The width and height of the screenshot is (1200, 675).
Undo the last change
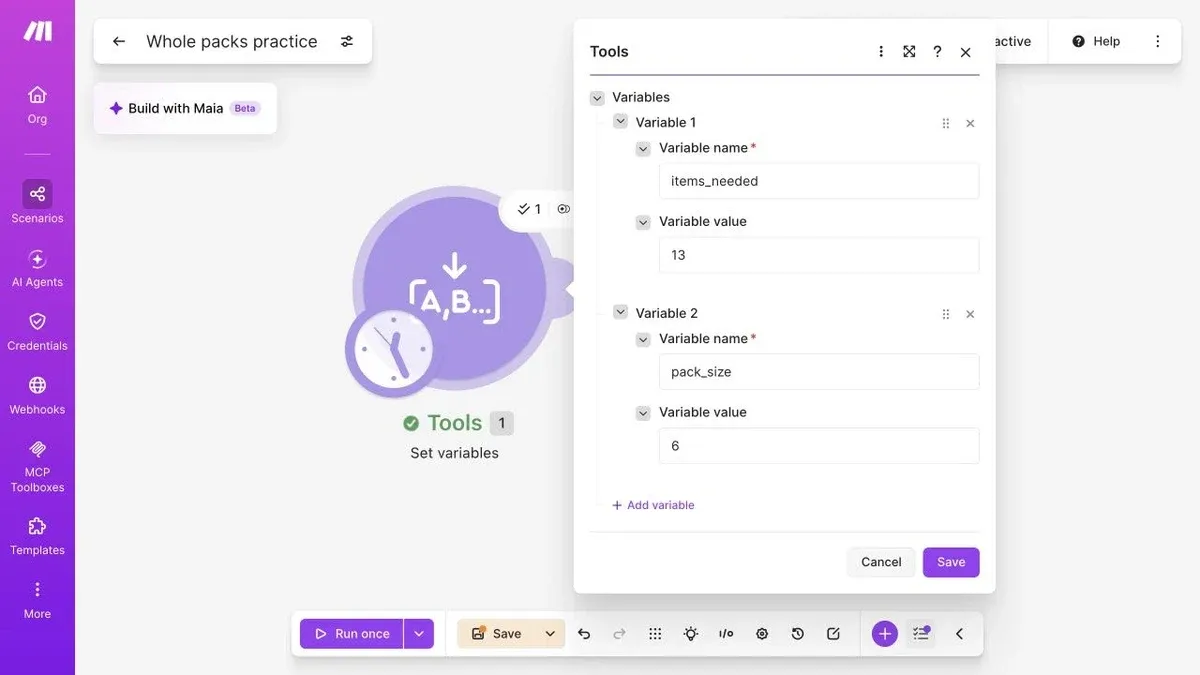point(584,634)
